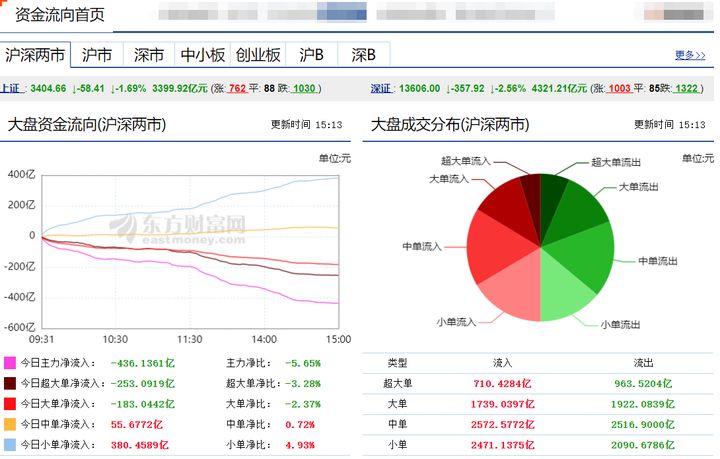The height and width of the screenshot is (459, 720).
Task: Open 上证 falling count 1030 link
Action: tap(304, 88)
